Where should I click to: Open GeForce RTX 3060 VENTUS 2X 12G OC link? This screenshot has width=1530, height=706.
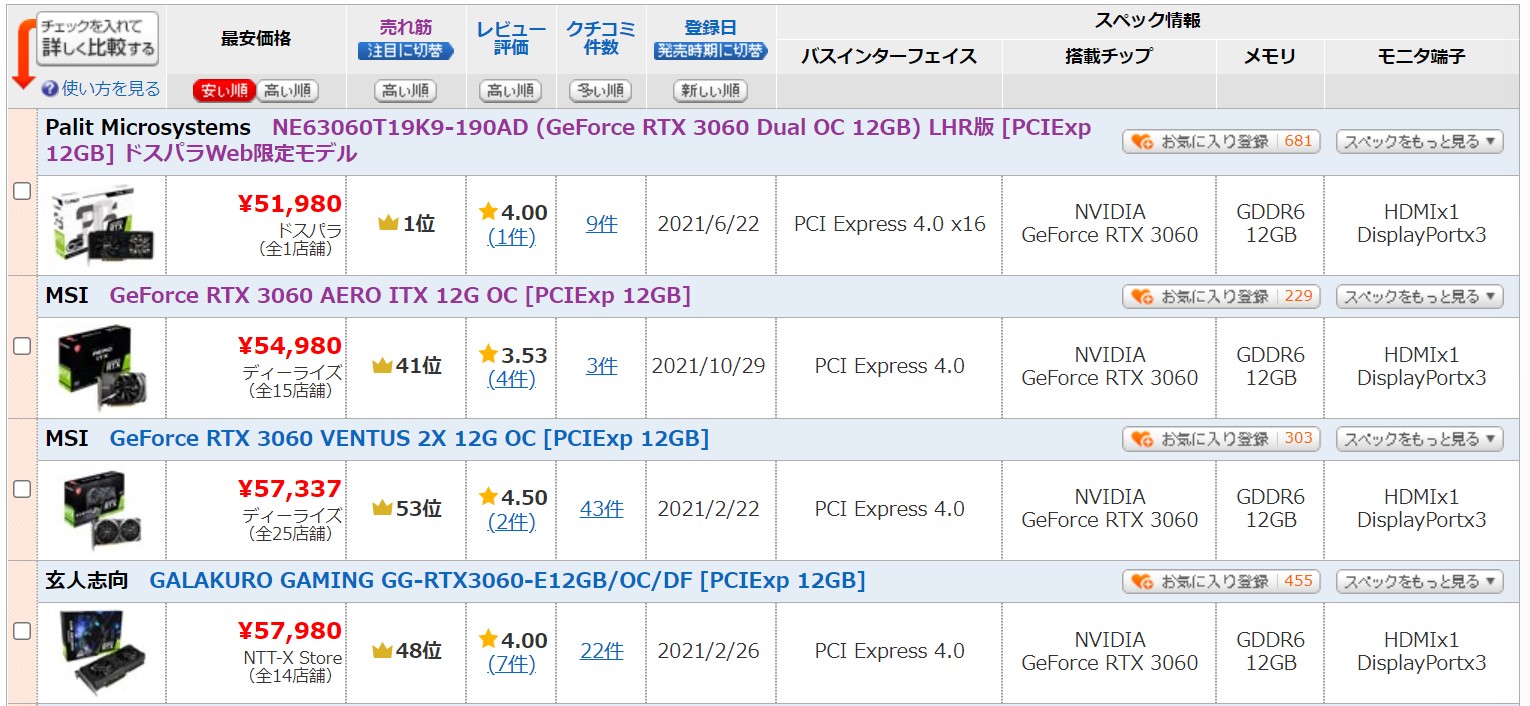[409, 438]
